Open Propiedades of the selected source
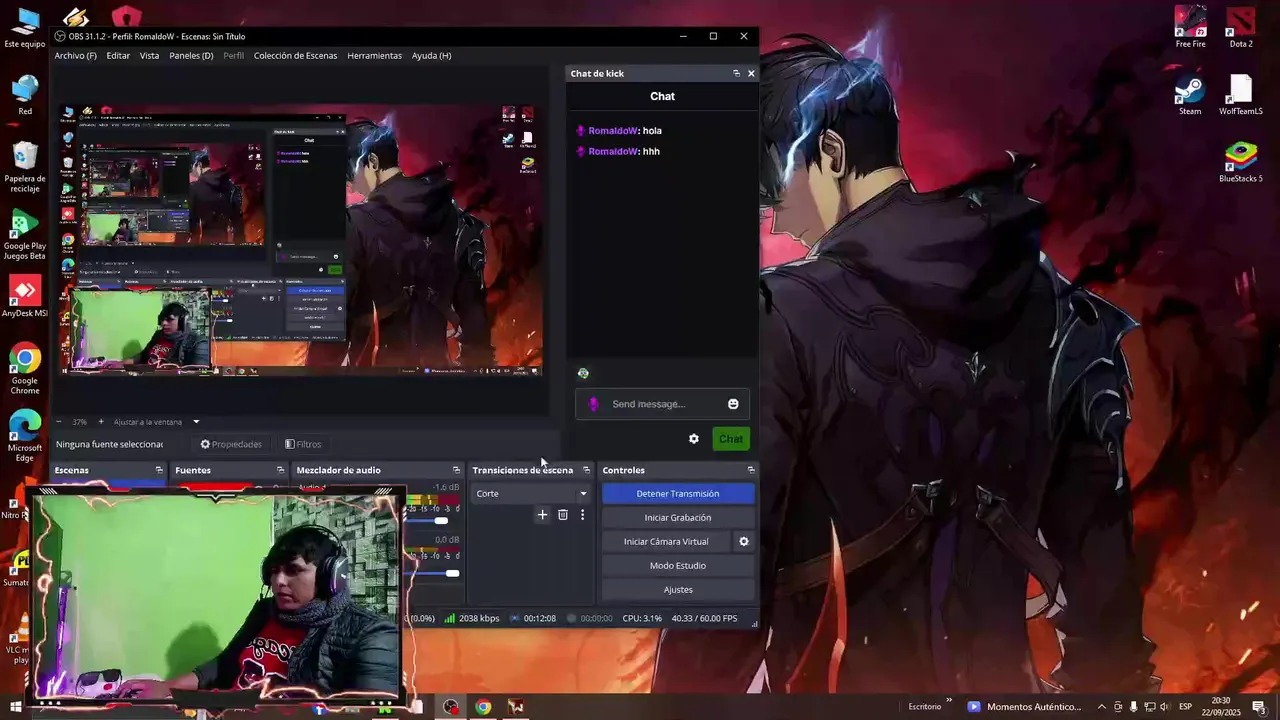This screenshot has width=1280, height=720. (x=231, y=444)
